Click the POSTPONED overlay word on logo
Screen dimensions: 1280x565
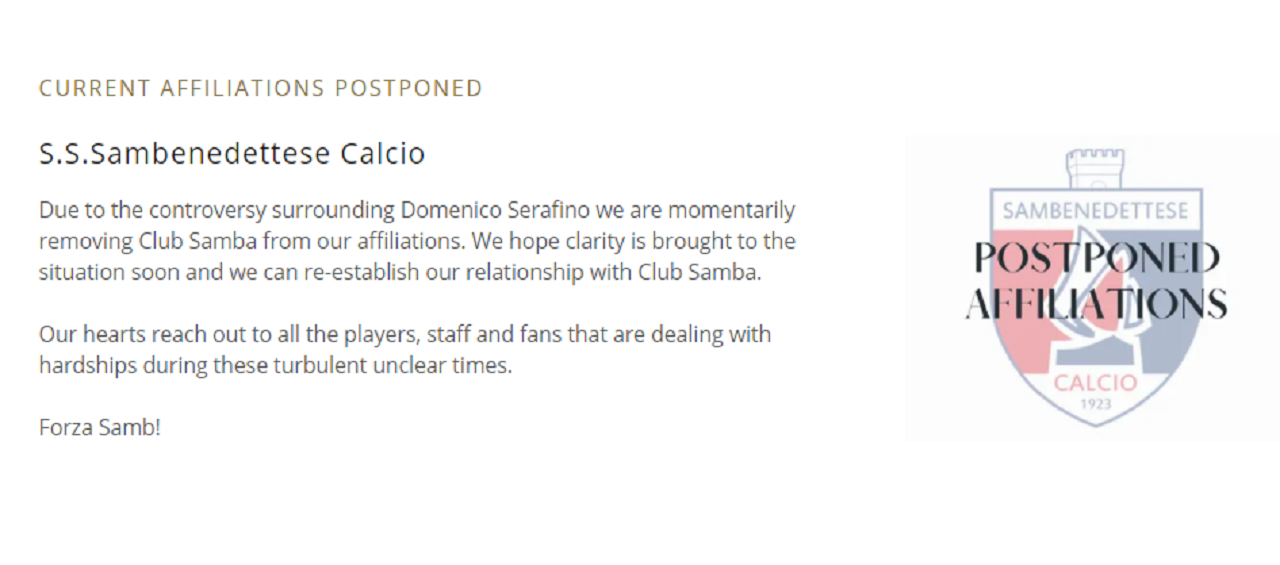[1097, 258]
